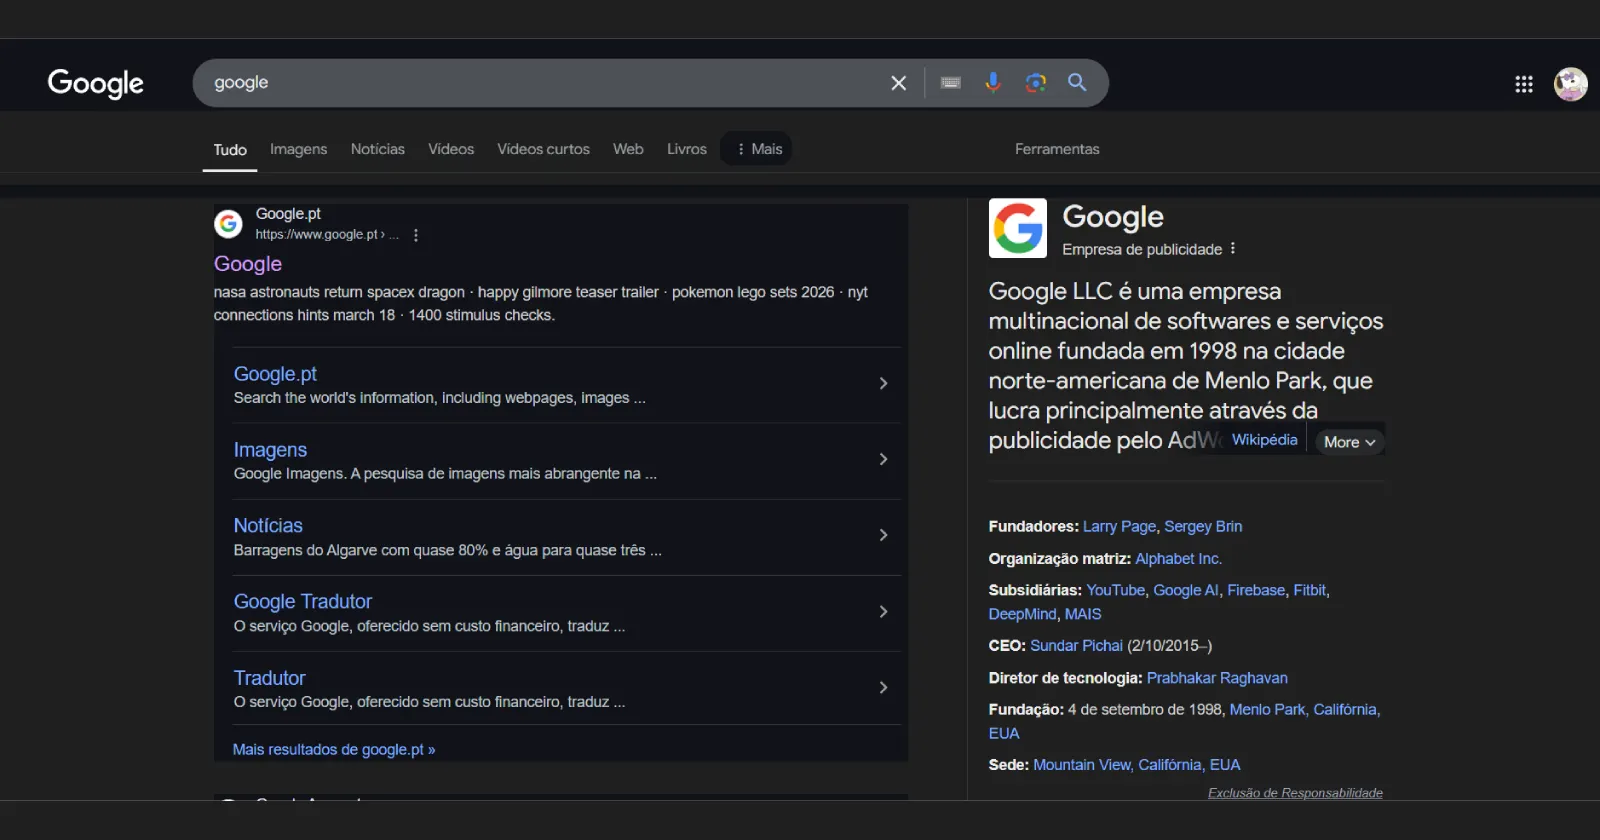This screenshot has width=1600, height=840.
Task: Open the Google apps grid
Action: 1524,84
